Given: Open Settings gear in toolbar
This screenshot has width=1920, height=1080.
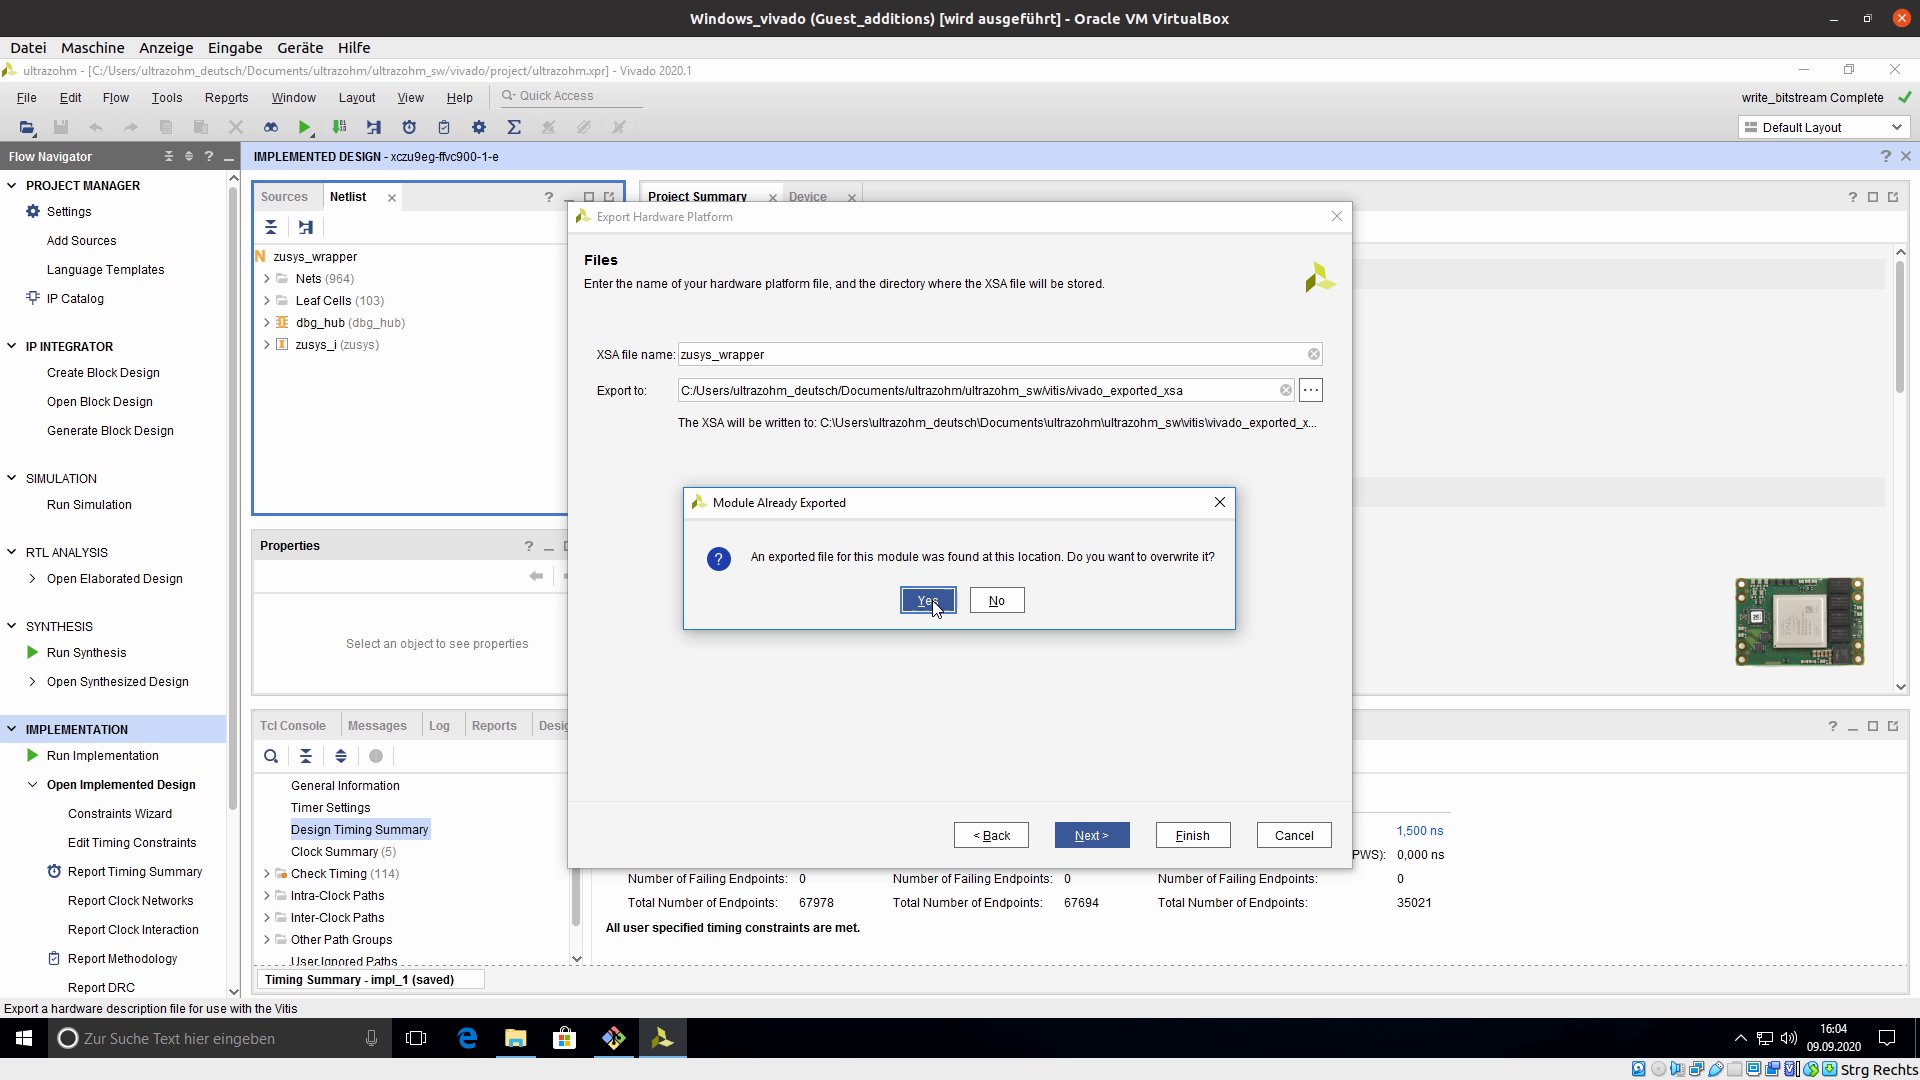Looking at the screenshot, I should pos(478,127).
